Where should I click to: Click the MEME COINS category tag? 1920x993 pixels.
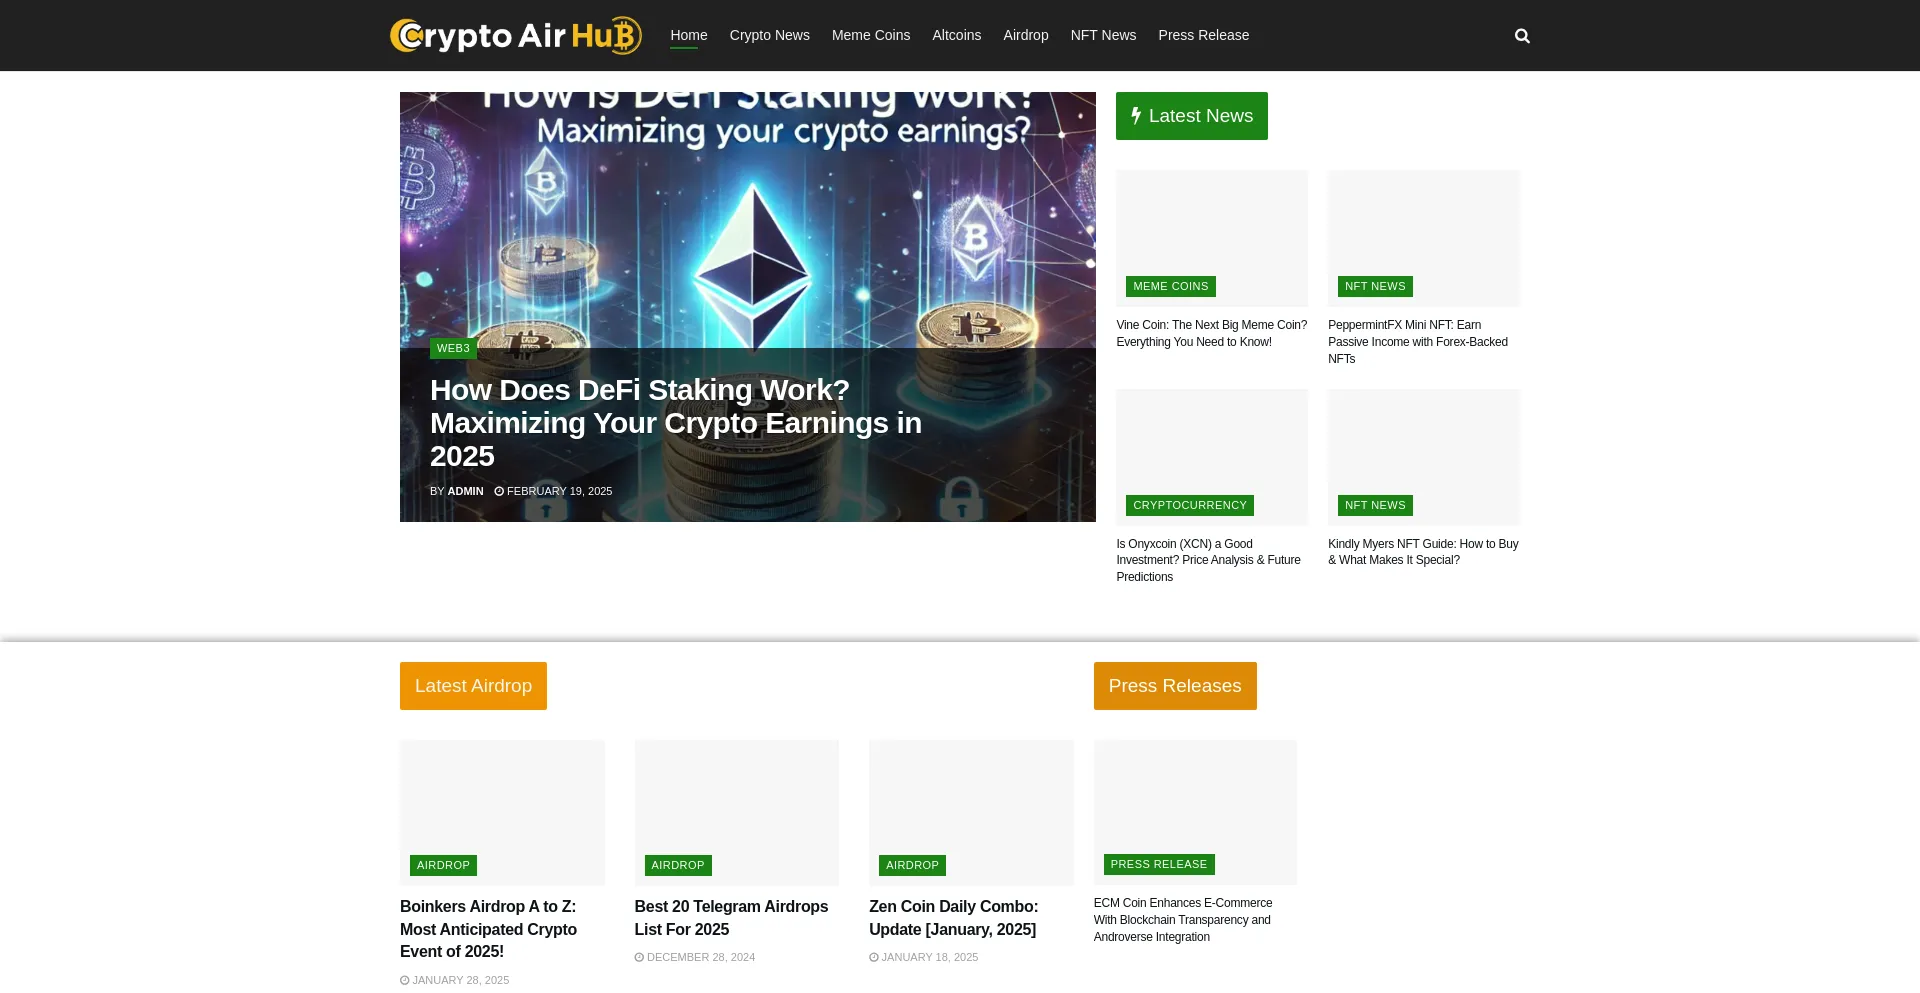[x=1170, y=286]
